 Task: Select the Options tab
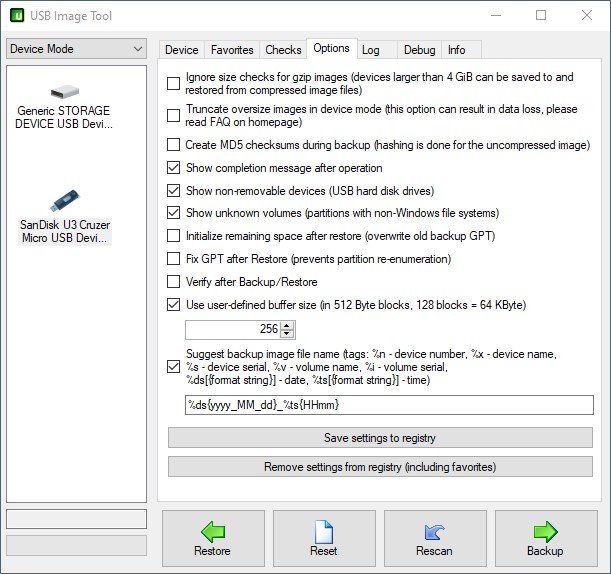[332, 48]
